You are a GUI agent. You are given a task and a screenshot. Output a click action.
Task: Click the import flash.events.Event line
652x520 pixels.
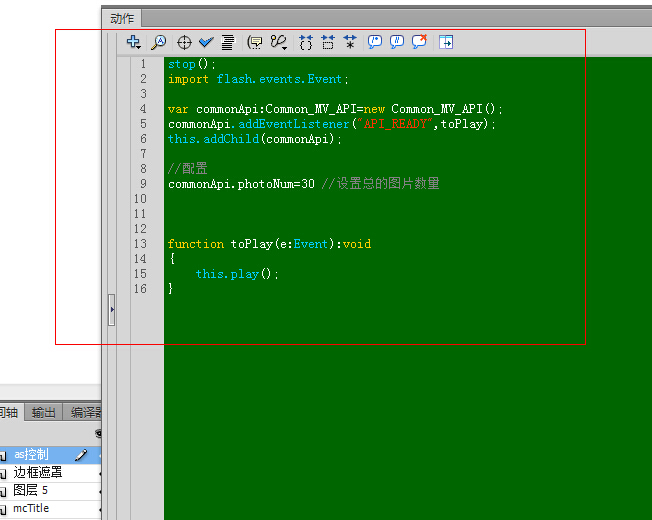point(258,79)
